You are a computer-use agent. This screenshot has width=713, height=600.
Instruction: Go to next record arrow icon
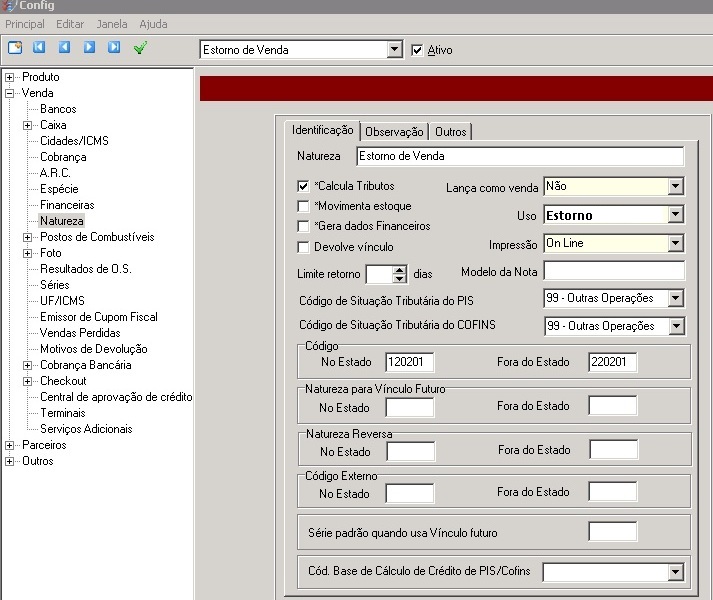pos(89,47)
